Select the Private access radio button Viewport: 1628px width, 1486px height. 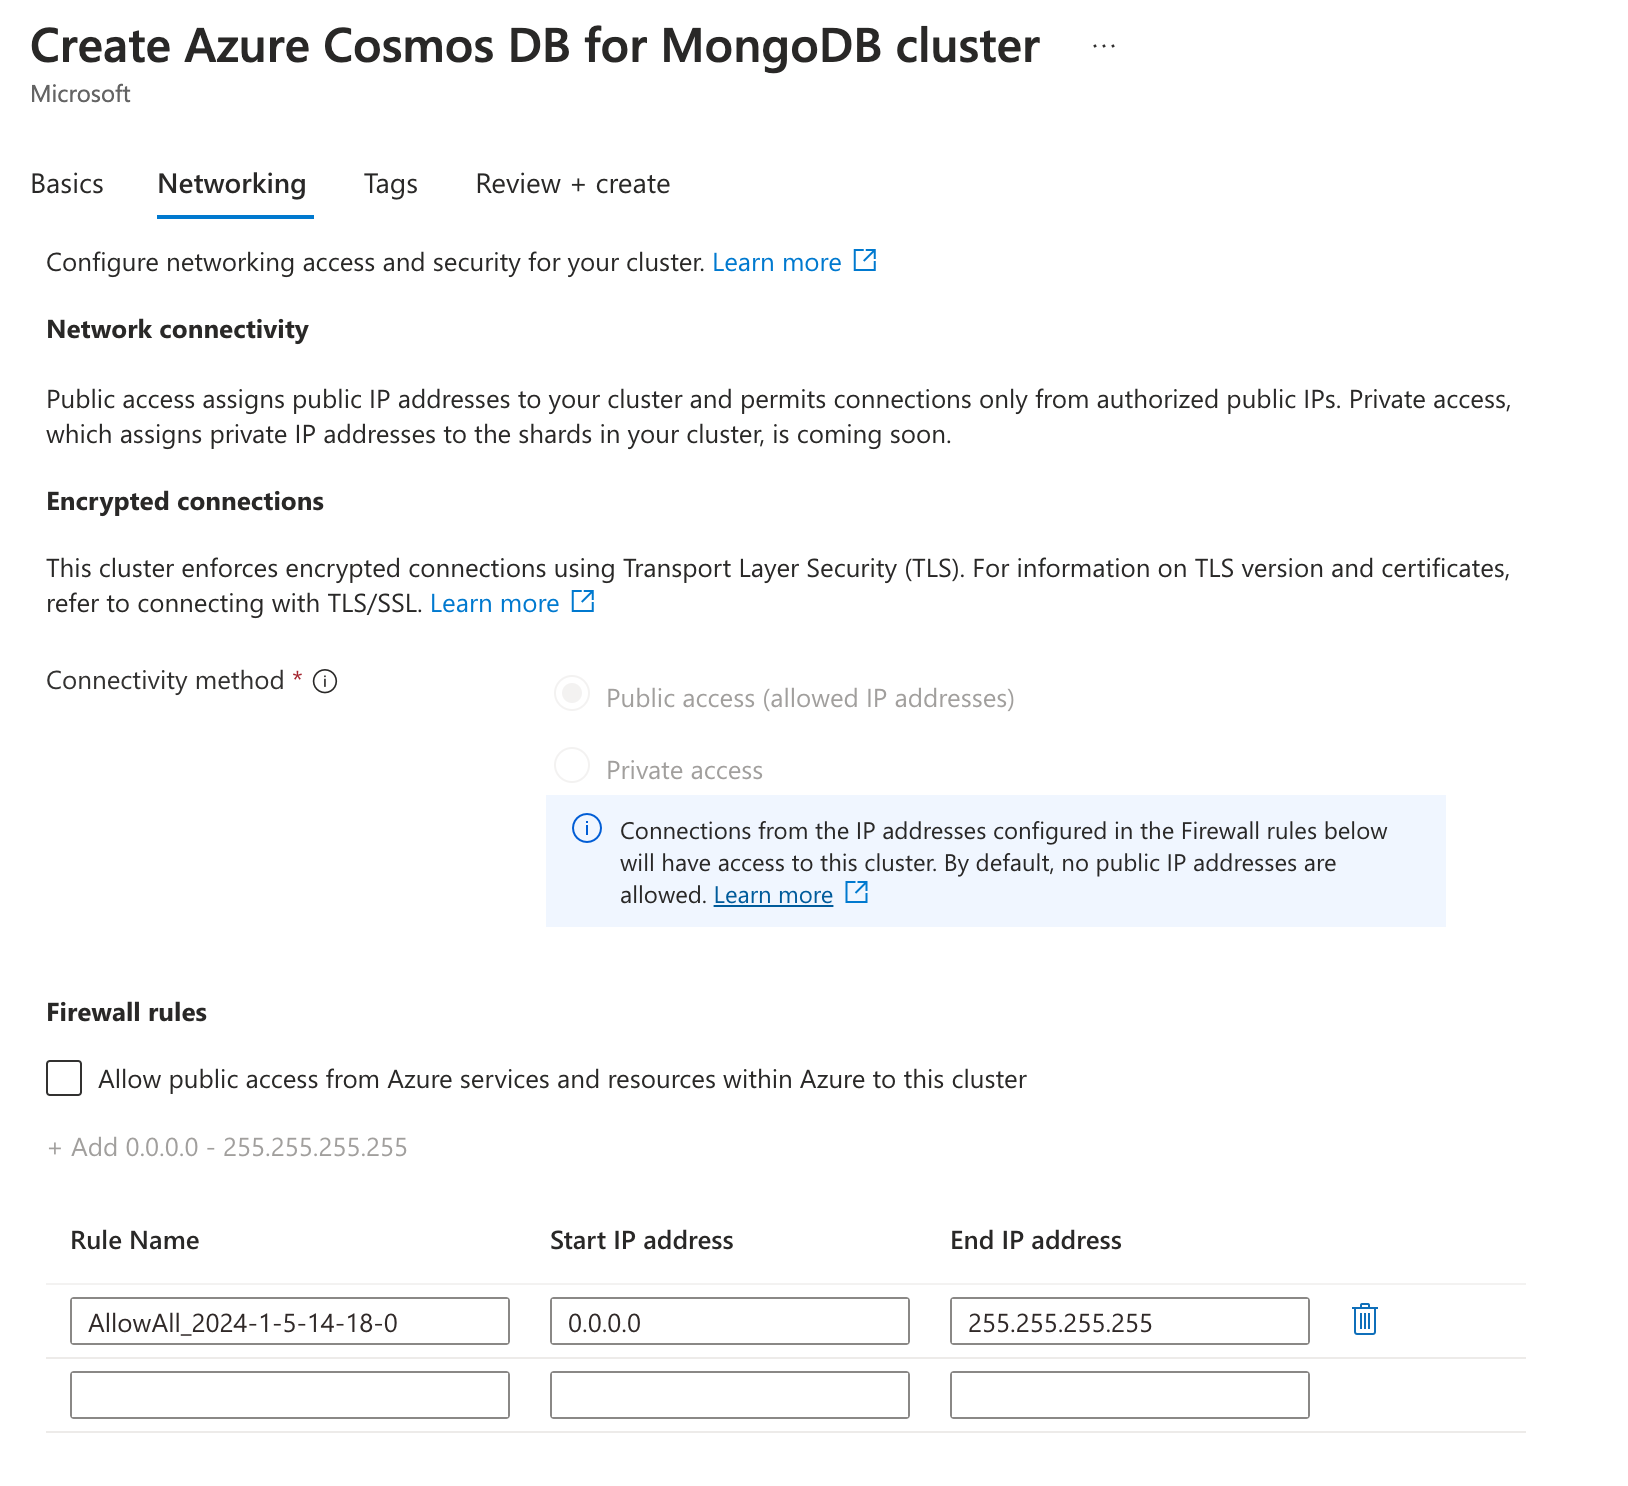[x=572, y=767]
